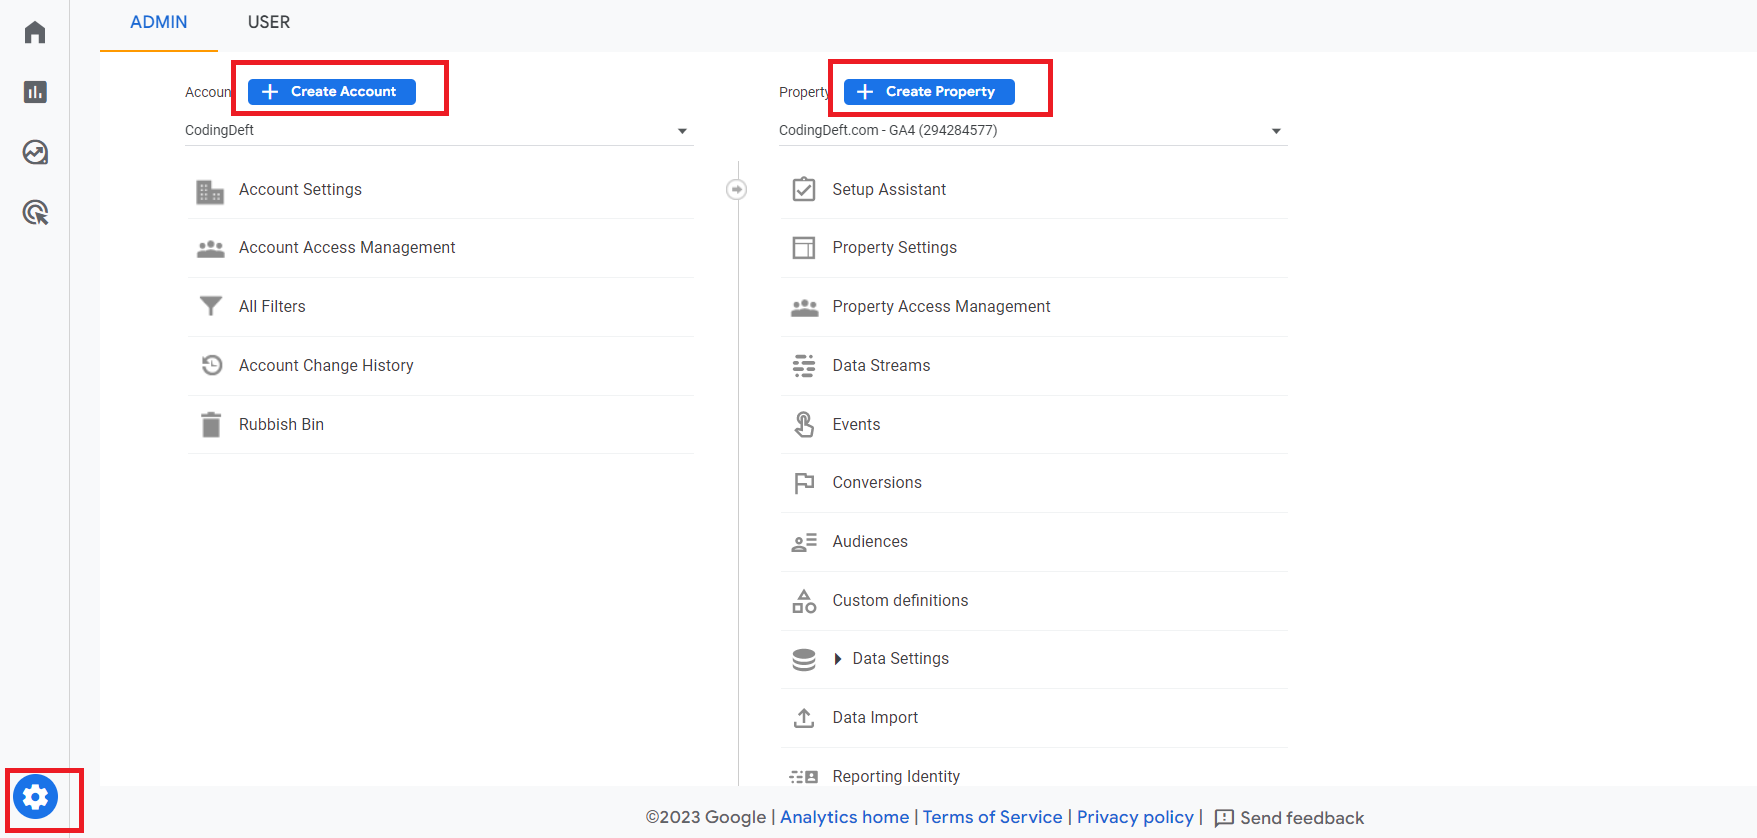Click the Account Settings building icon
The image size is (1757, 838).
click(x=210, y=190)
